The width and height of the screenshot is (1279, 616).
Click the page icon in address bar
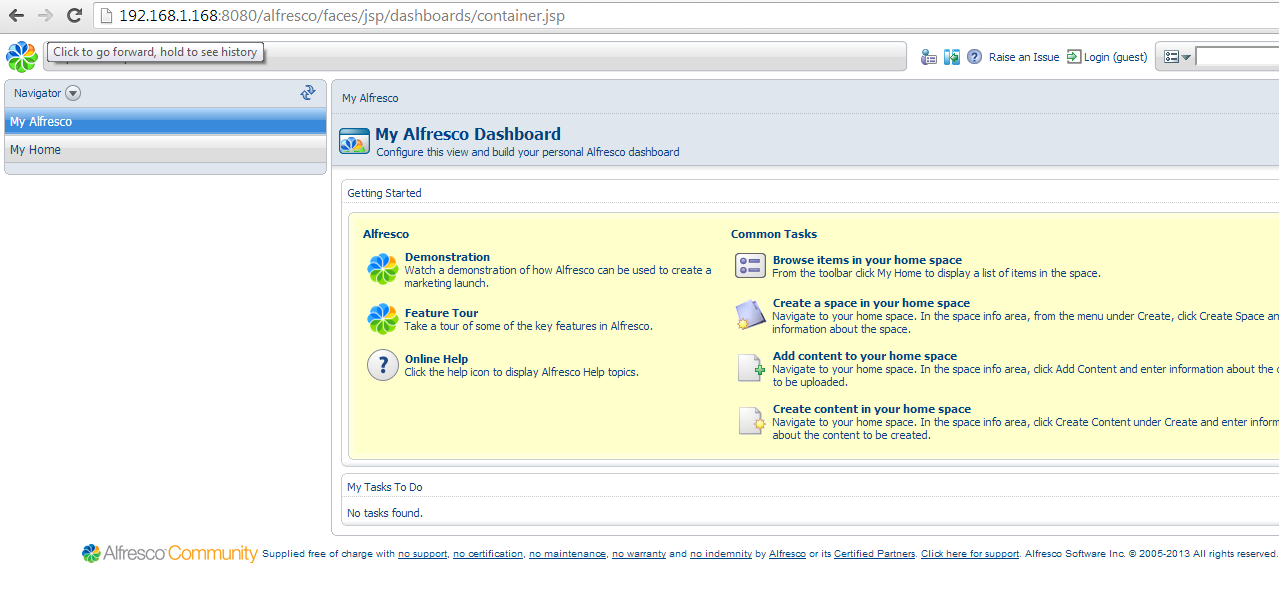[106, 15]
